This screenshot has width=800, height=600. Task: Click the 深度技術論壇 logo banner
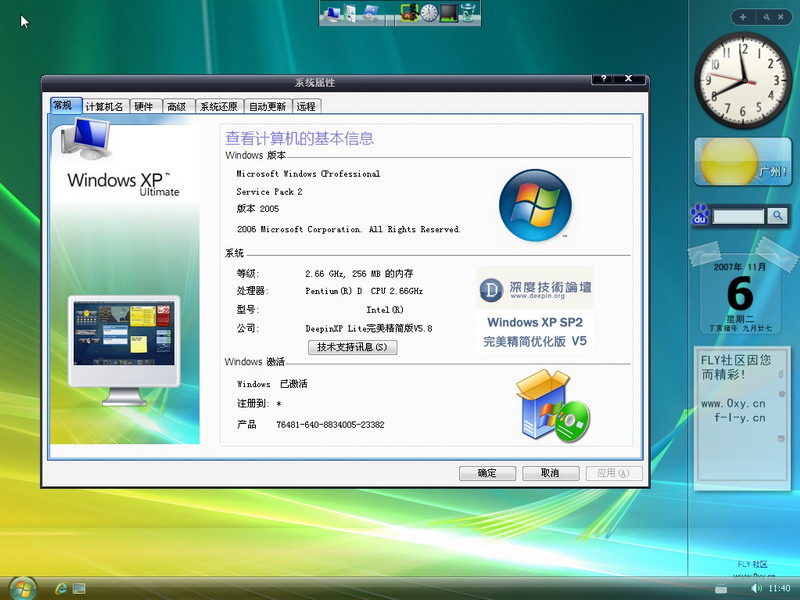pyautogui.click(x=535, y=288)
